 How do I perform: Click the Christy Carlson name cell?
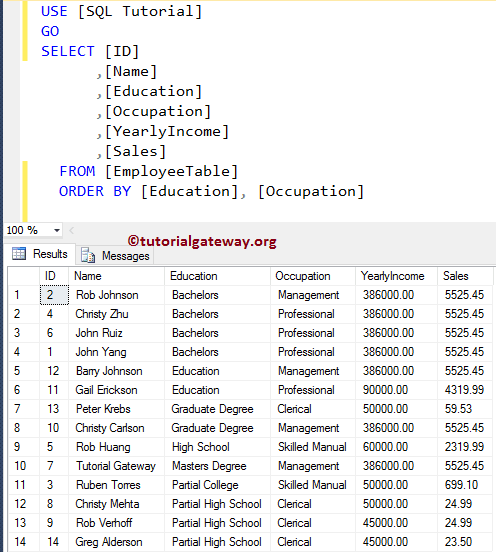point(117,428)
